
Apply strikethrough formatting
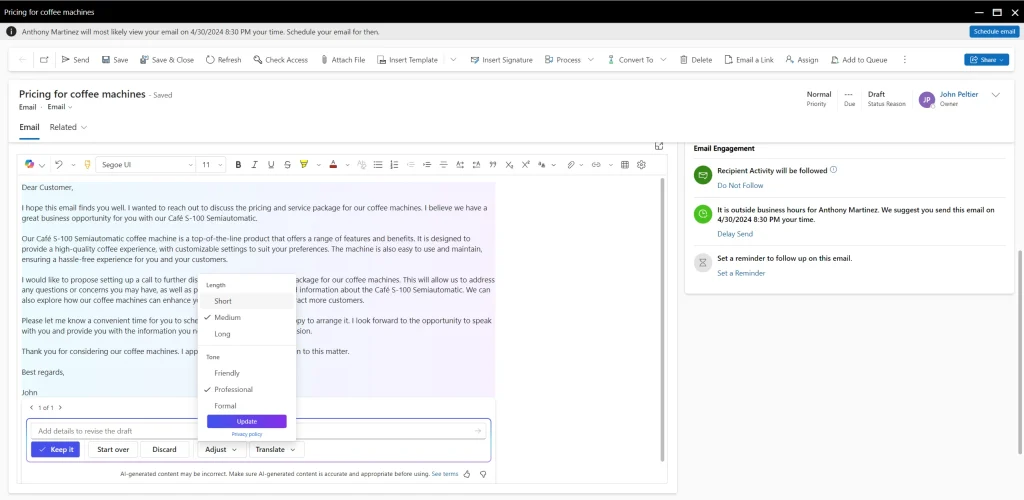coord(287,164)
